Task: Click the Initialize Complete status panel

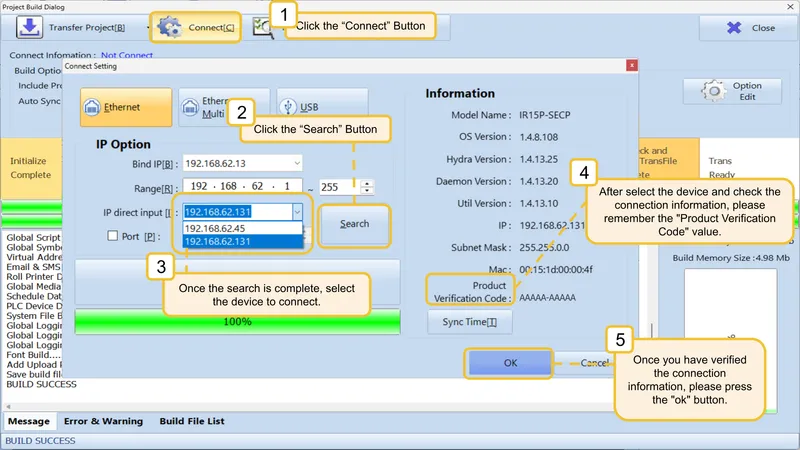Action: pos(31,168)
